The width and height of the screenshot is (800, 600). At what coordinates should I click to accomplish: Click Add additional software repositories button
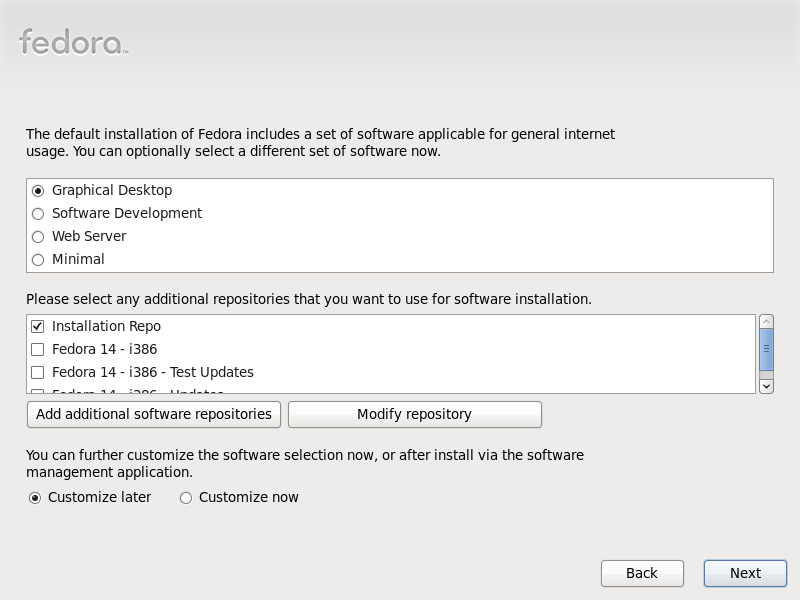click(x=154, y=414)
